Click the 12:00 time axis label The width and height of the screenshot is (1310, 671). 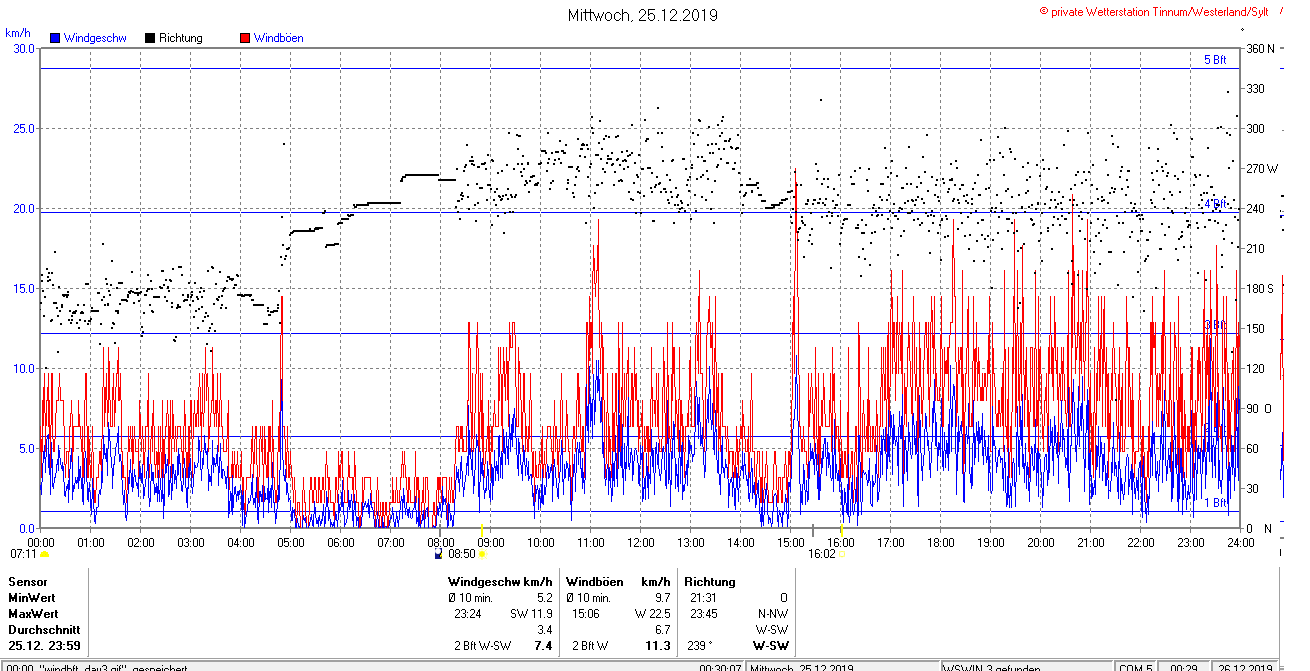641,543
